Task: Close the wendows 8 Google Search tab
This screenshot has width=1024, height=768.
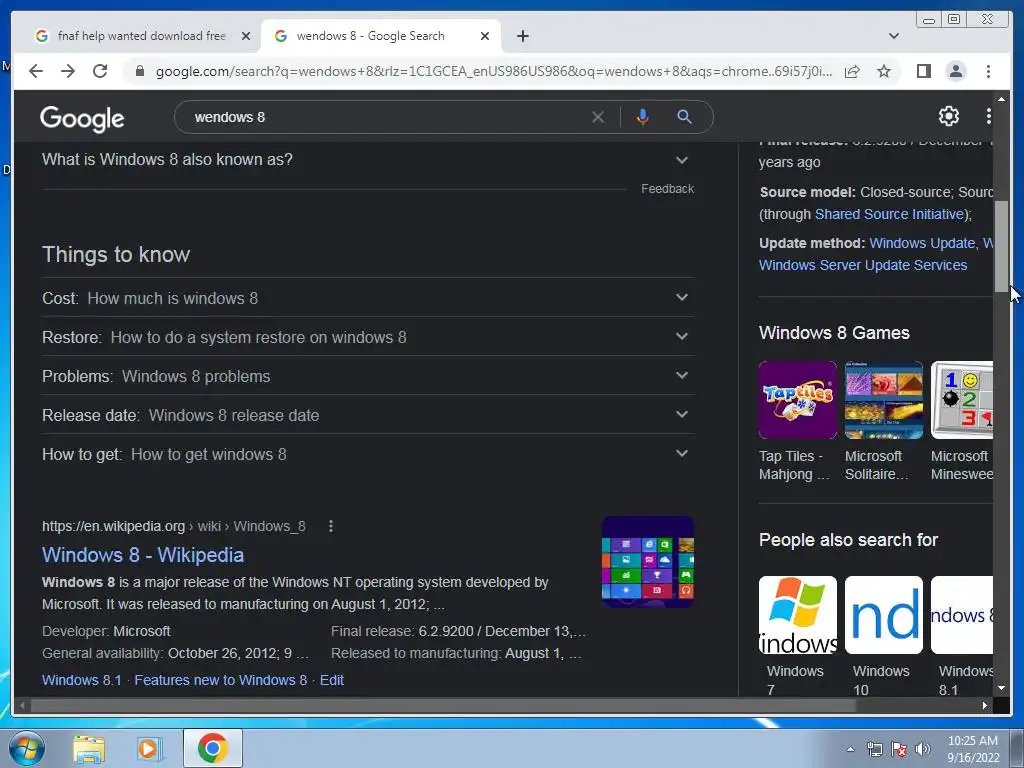Action: tap(485, 37)
